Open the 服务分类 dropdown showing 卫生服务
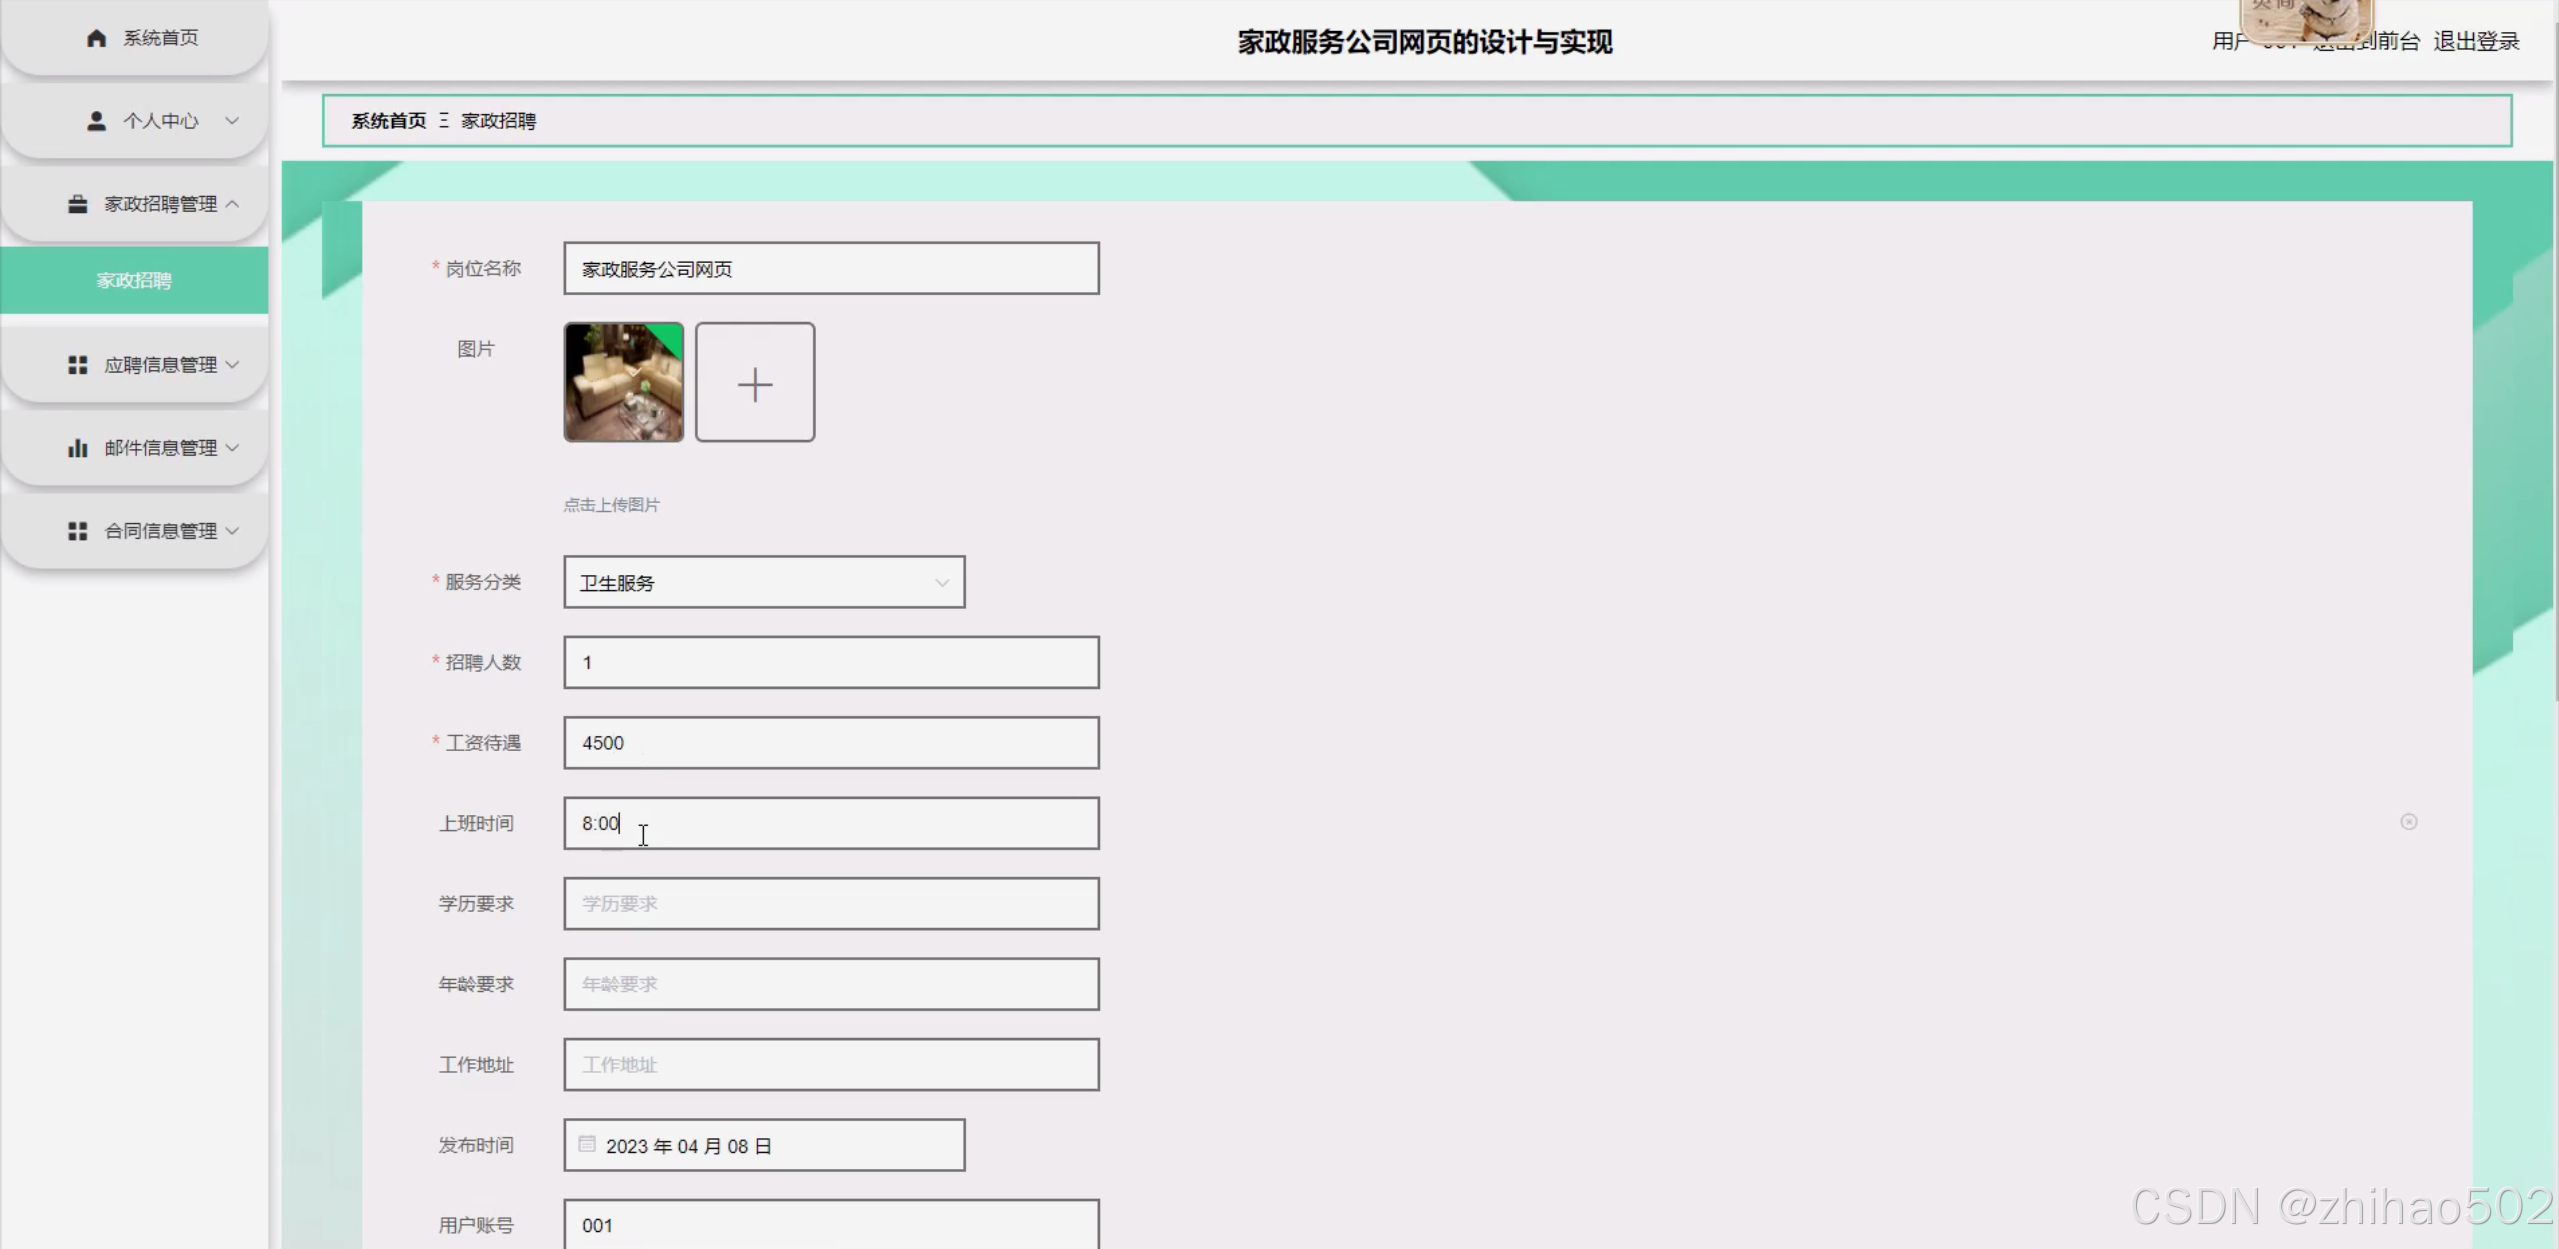 [764, 583]
